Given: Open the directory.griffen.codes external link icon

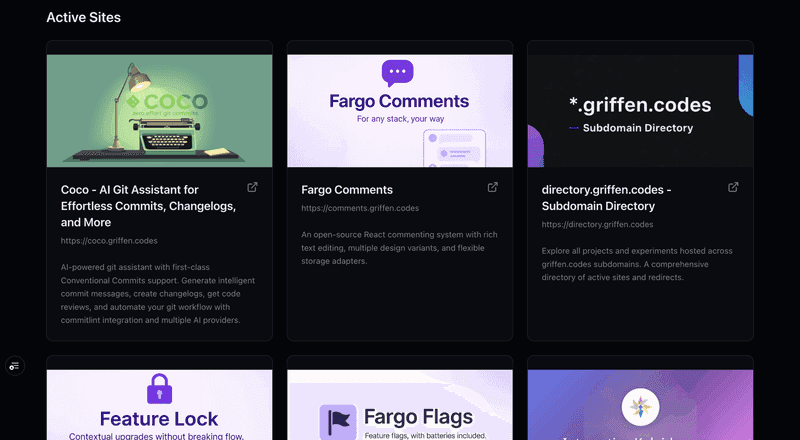Looking at the screenshot, I should [733, 187].
